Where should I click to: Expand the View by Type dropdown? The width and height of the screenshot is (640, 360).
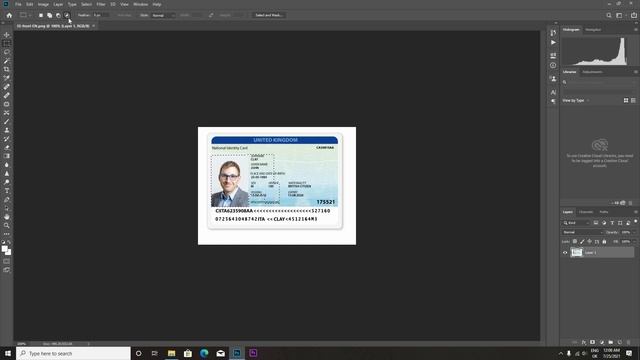[576, 100]
